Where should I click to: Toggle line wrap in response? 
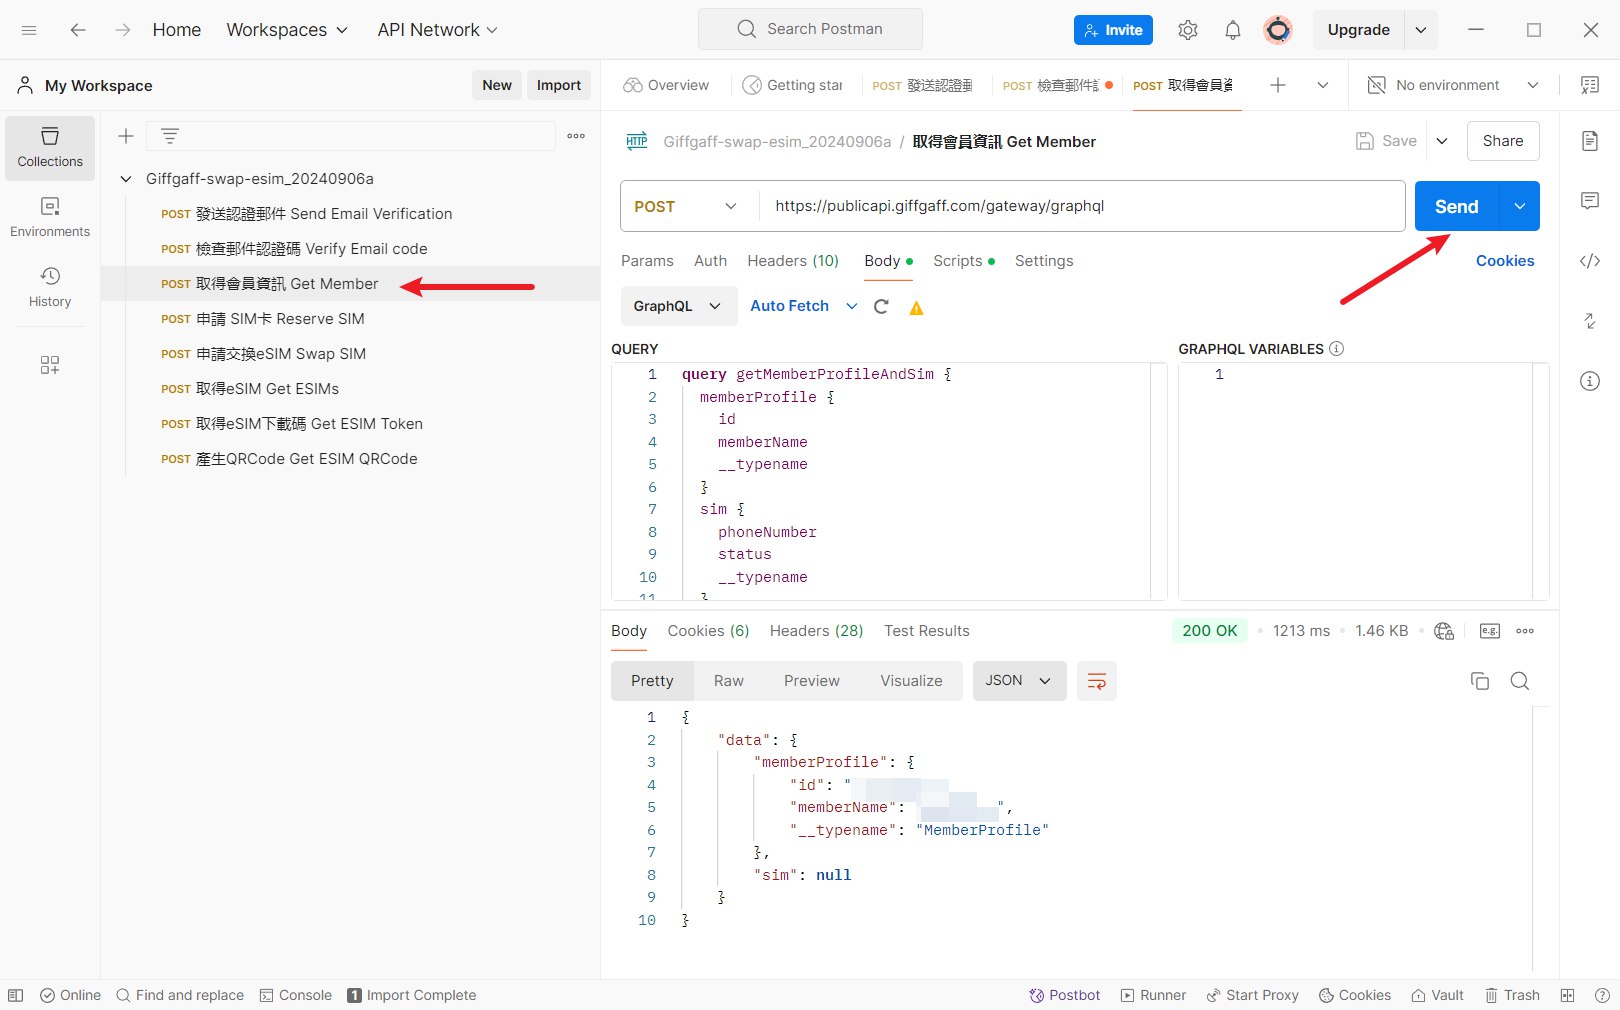(x=1096, y=681)
